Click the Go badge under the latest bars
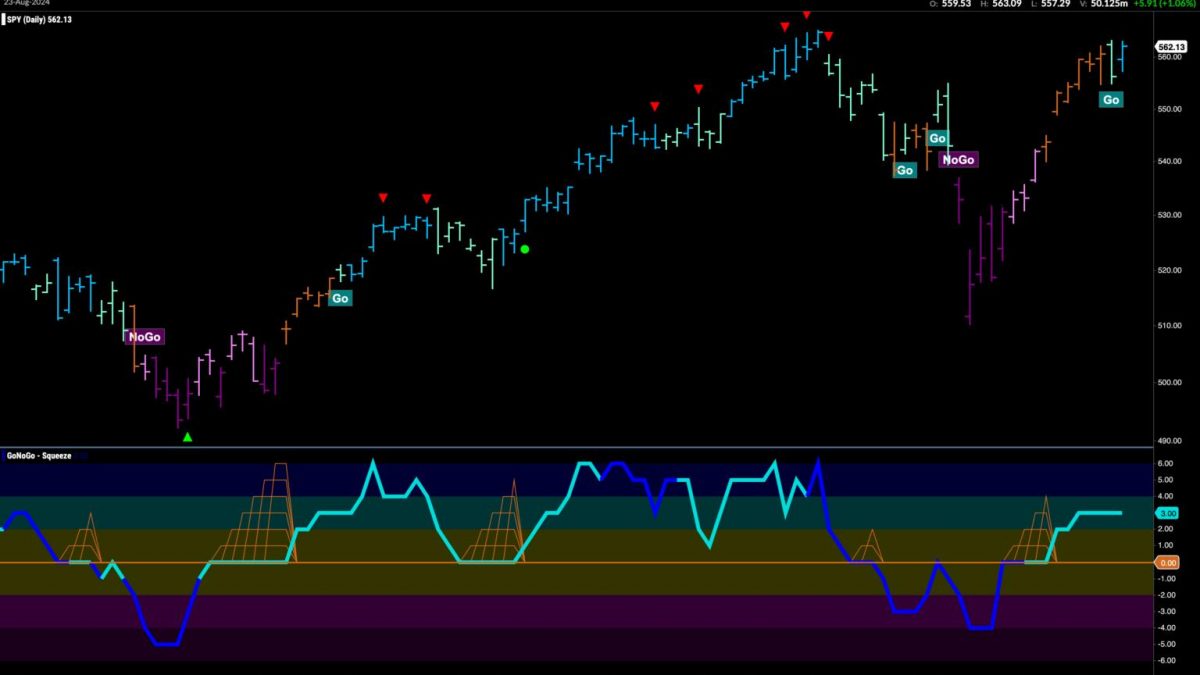Viewport: 1200px width, 675px height. click(x=1110, y=99)
